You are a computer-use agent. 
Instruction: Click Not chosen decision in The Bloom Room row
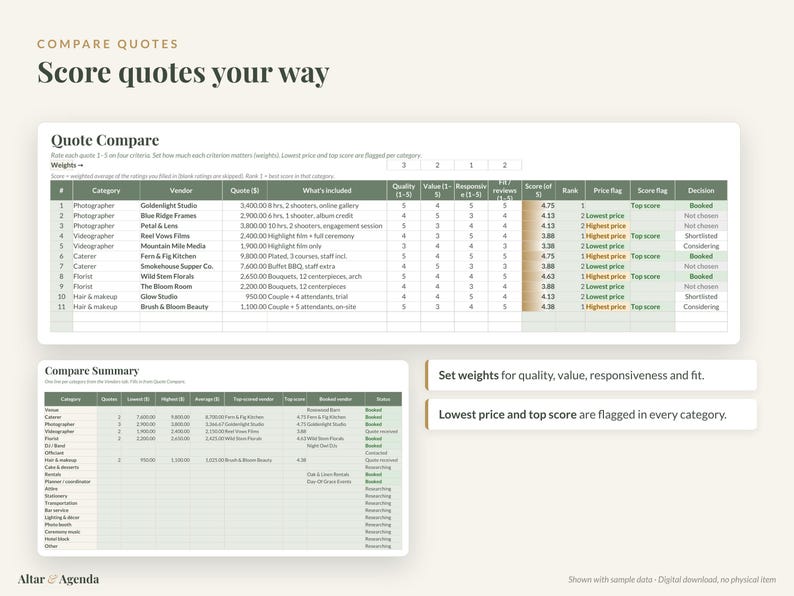701,287
